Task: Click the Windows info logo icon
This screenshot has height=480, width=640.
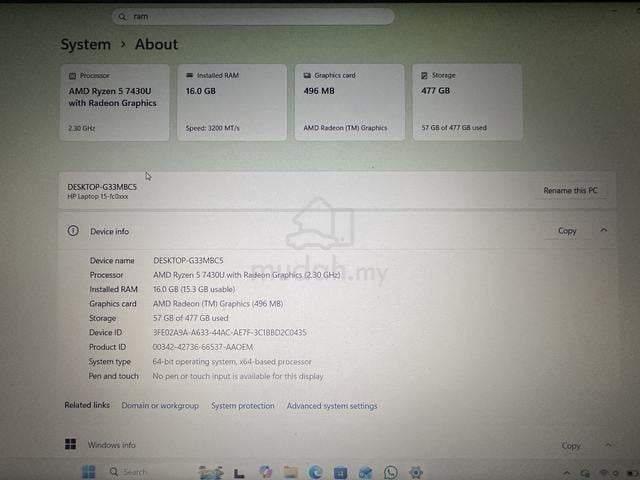Action: (71, 444)
